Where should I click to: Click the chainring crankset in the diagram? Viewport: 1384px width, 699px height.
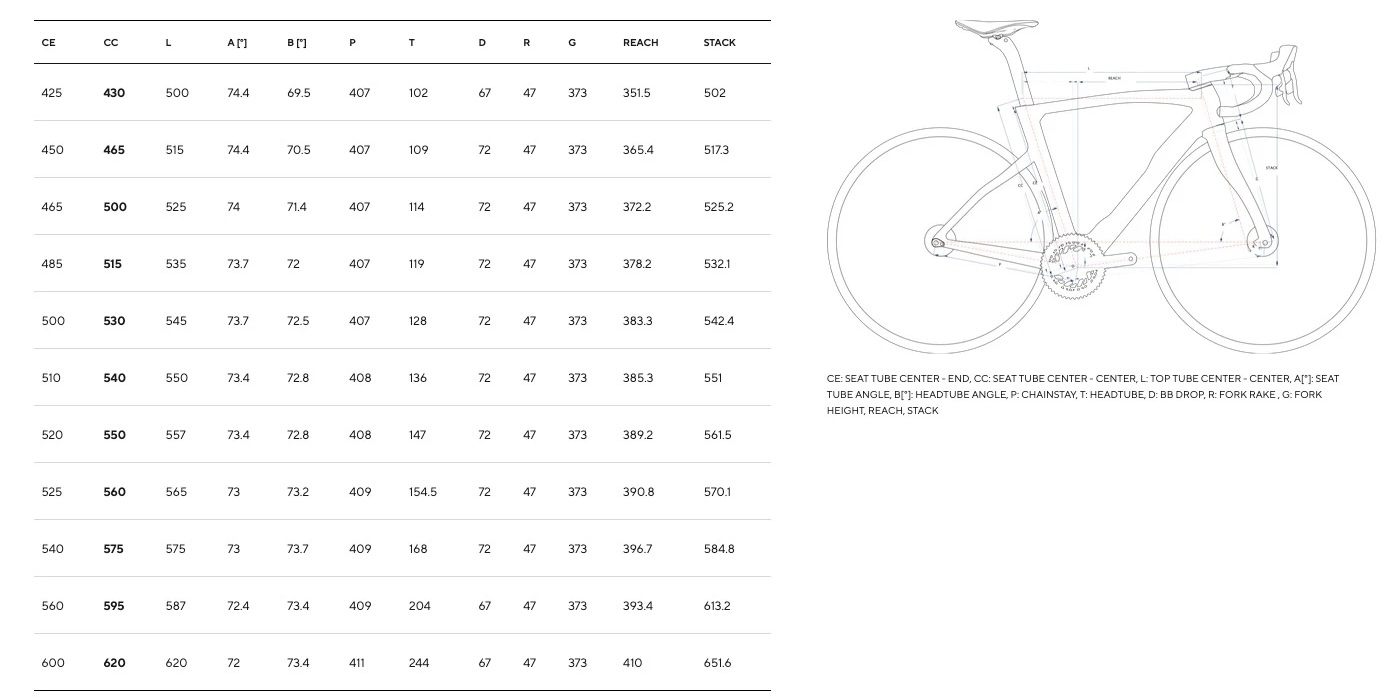pyautogui.click(x=1071, y=265)
